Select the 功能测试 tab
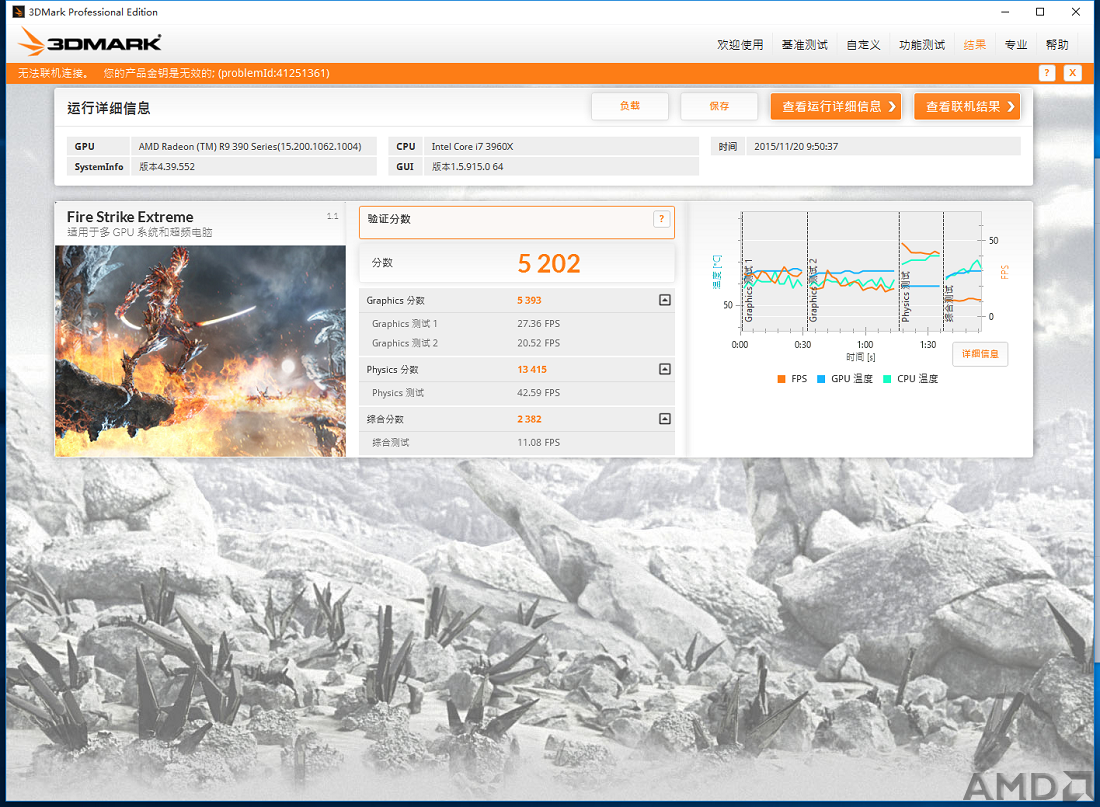The height and width of the screenshot is (807, 1100). pyautogui.click(x=922, y=45)
